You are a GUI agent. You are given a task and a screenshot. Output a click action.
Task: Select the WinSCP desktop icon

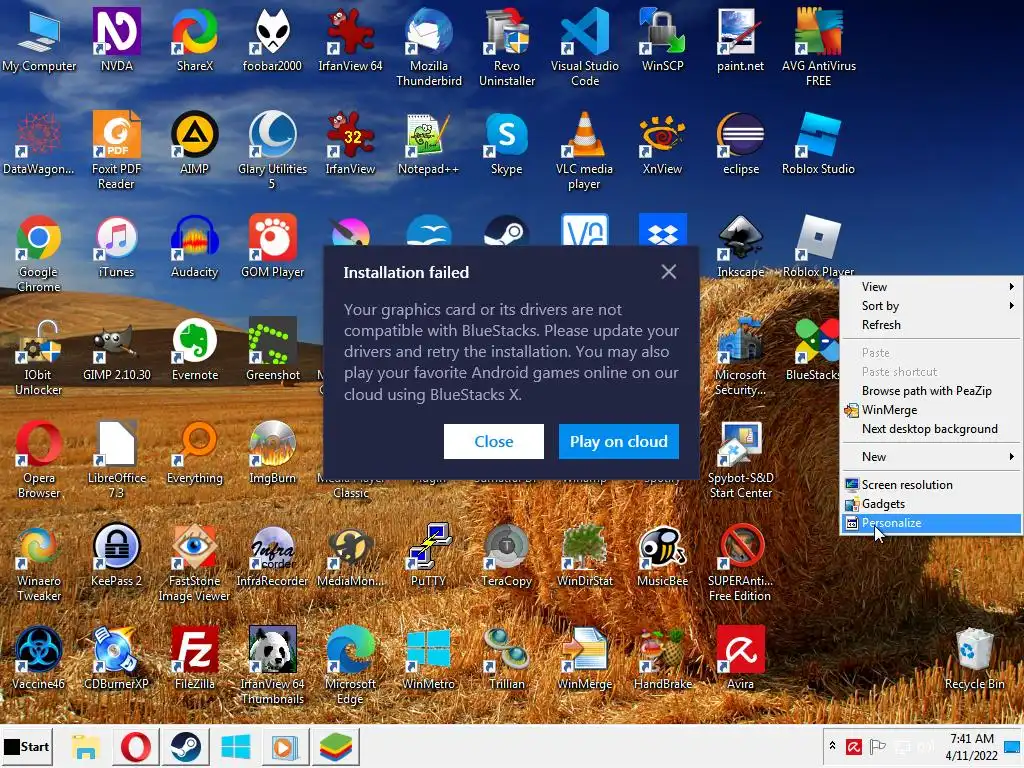[662, 39]
